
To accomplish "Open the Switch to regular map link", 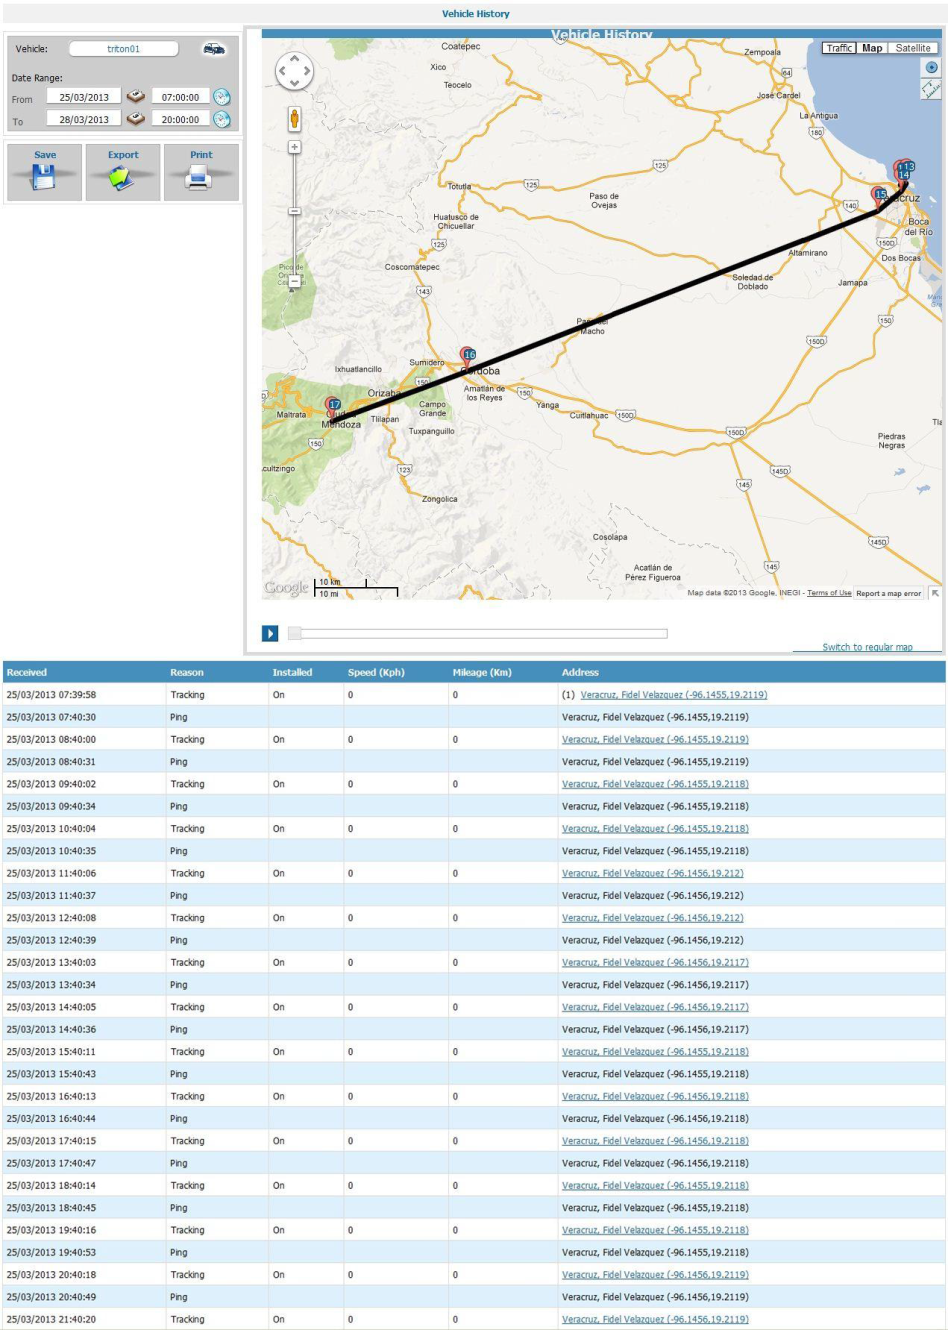I will click(x=867, y=647).
